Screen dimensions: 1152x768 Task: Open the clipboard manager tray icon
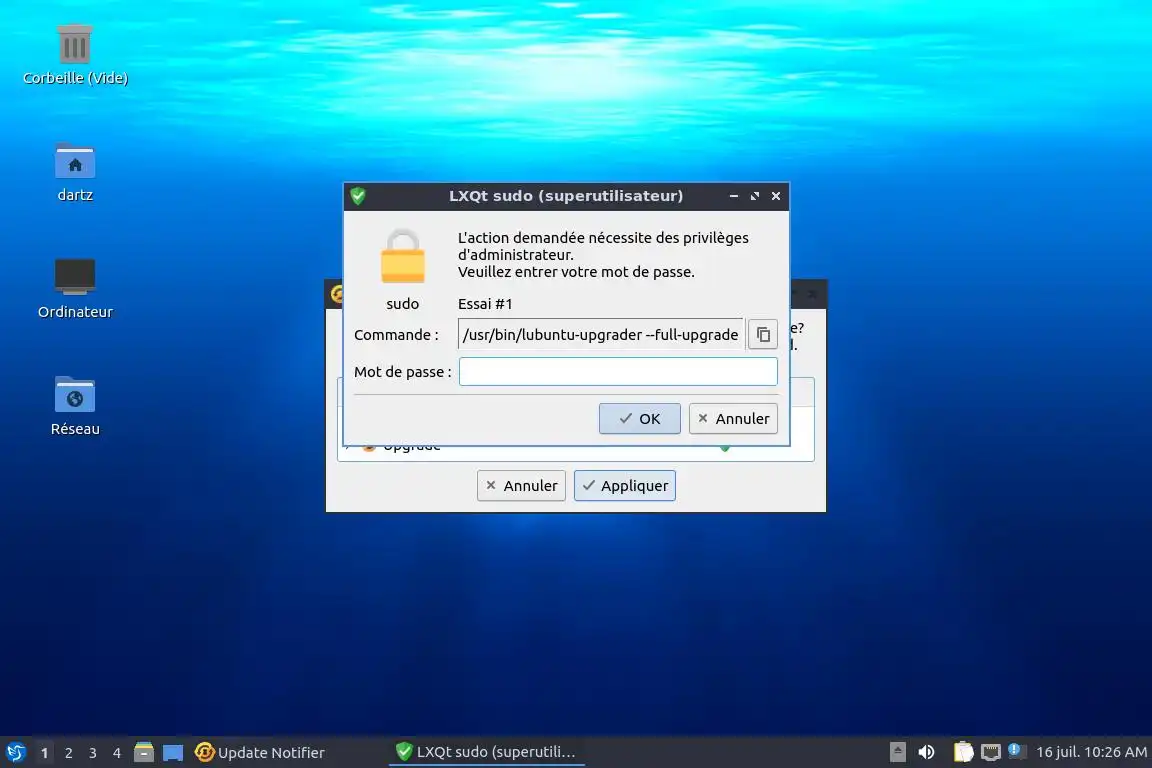963,752
